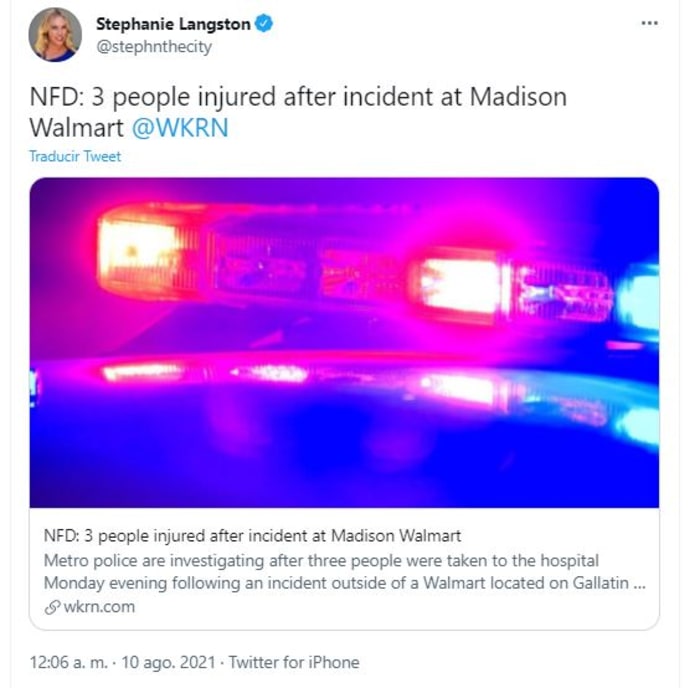Click Traducir Tweet to translate
700x688 pixels.
click(75, 156)
